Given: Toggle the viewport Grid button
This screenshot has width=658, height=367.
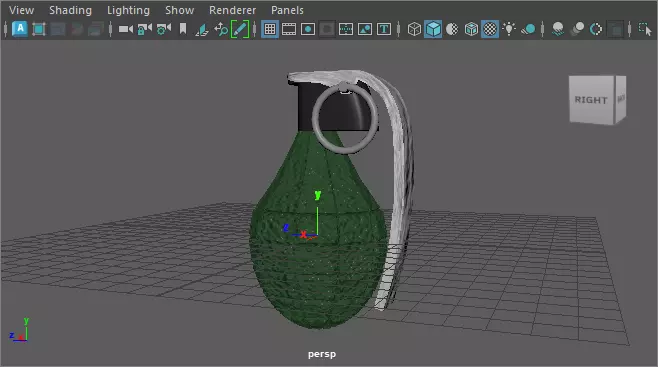Looking at the screenshot, I should [x=269, y=29].
